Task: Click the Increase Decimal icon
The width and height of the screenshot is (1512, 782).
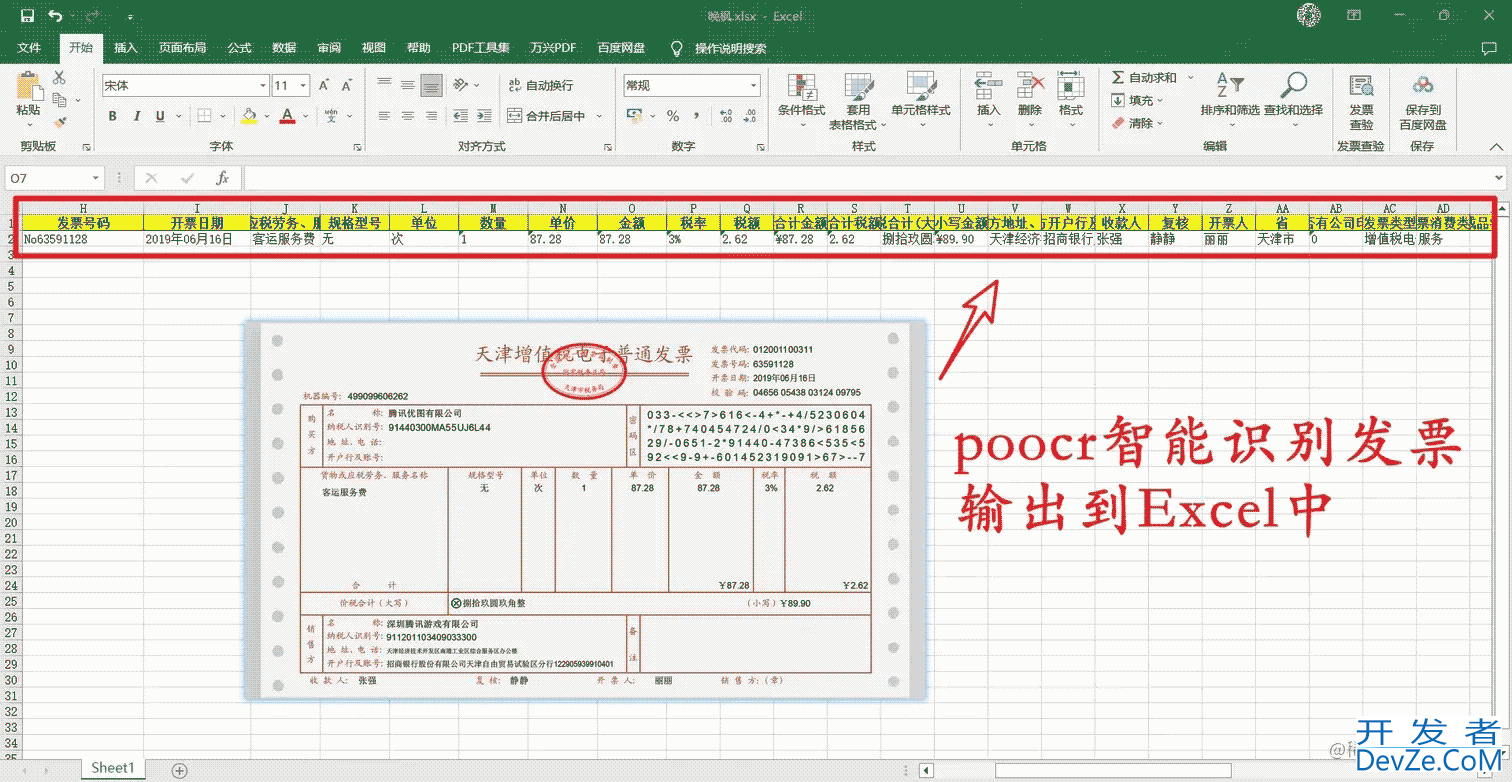Action: pyautogui.click(x=726, y=116)
